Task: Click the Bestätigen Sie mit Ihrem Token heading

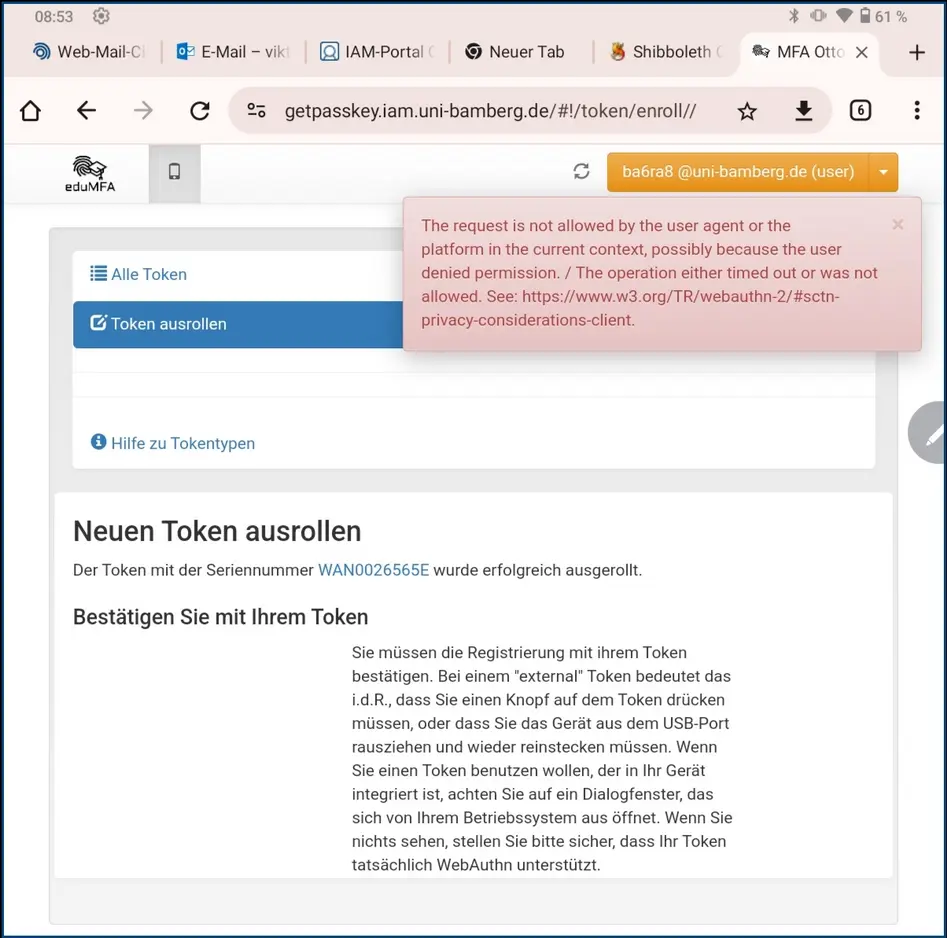Action: (x=220, y=617)
